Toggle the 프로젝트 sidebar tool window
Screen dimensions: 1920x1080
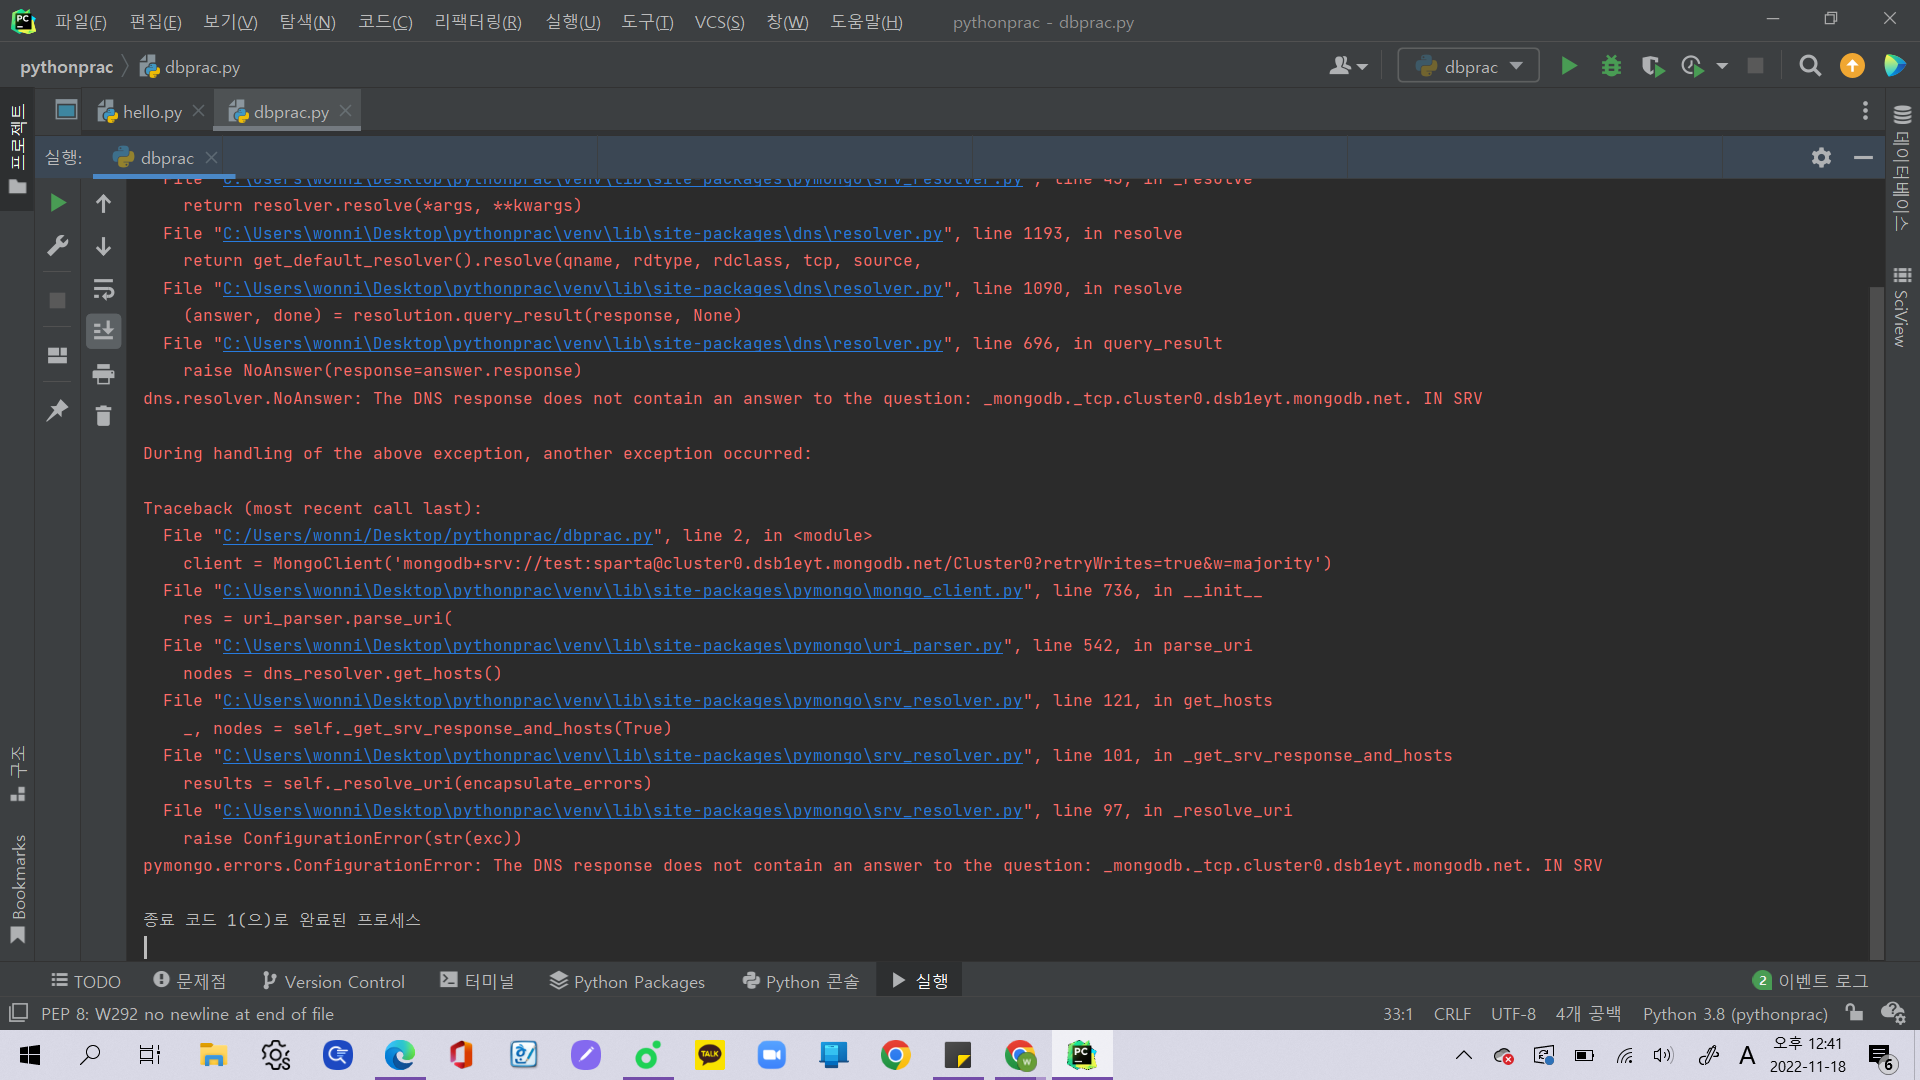point(17,148)
